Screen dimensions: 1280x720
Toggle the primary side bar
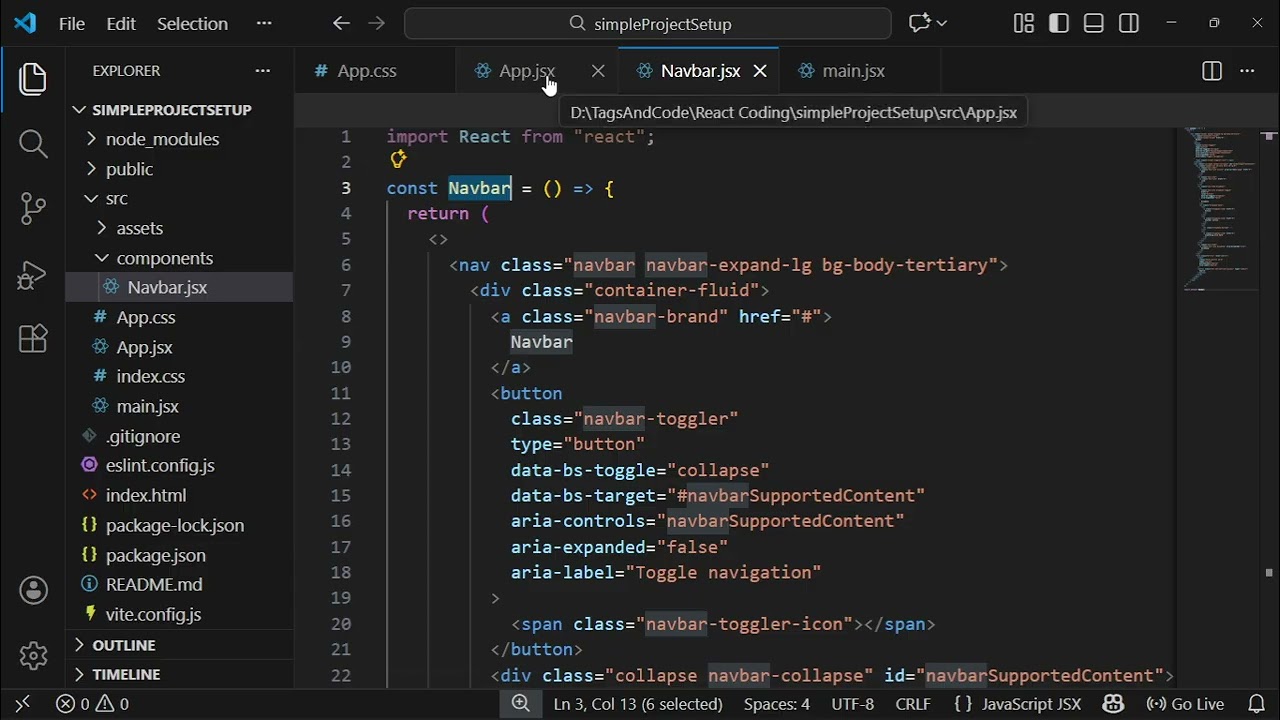[x=1058, y=23]
